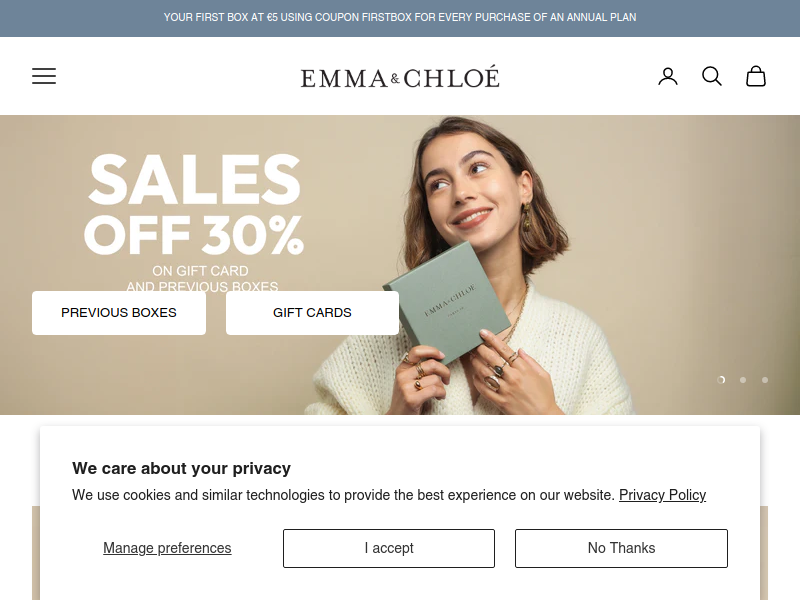Decline cookies with No Thanks button
This screenshot has height=600, width=800.
tap(621, 548)
